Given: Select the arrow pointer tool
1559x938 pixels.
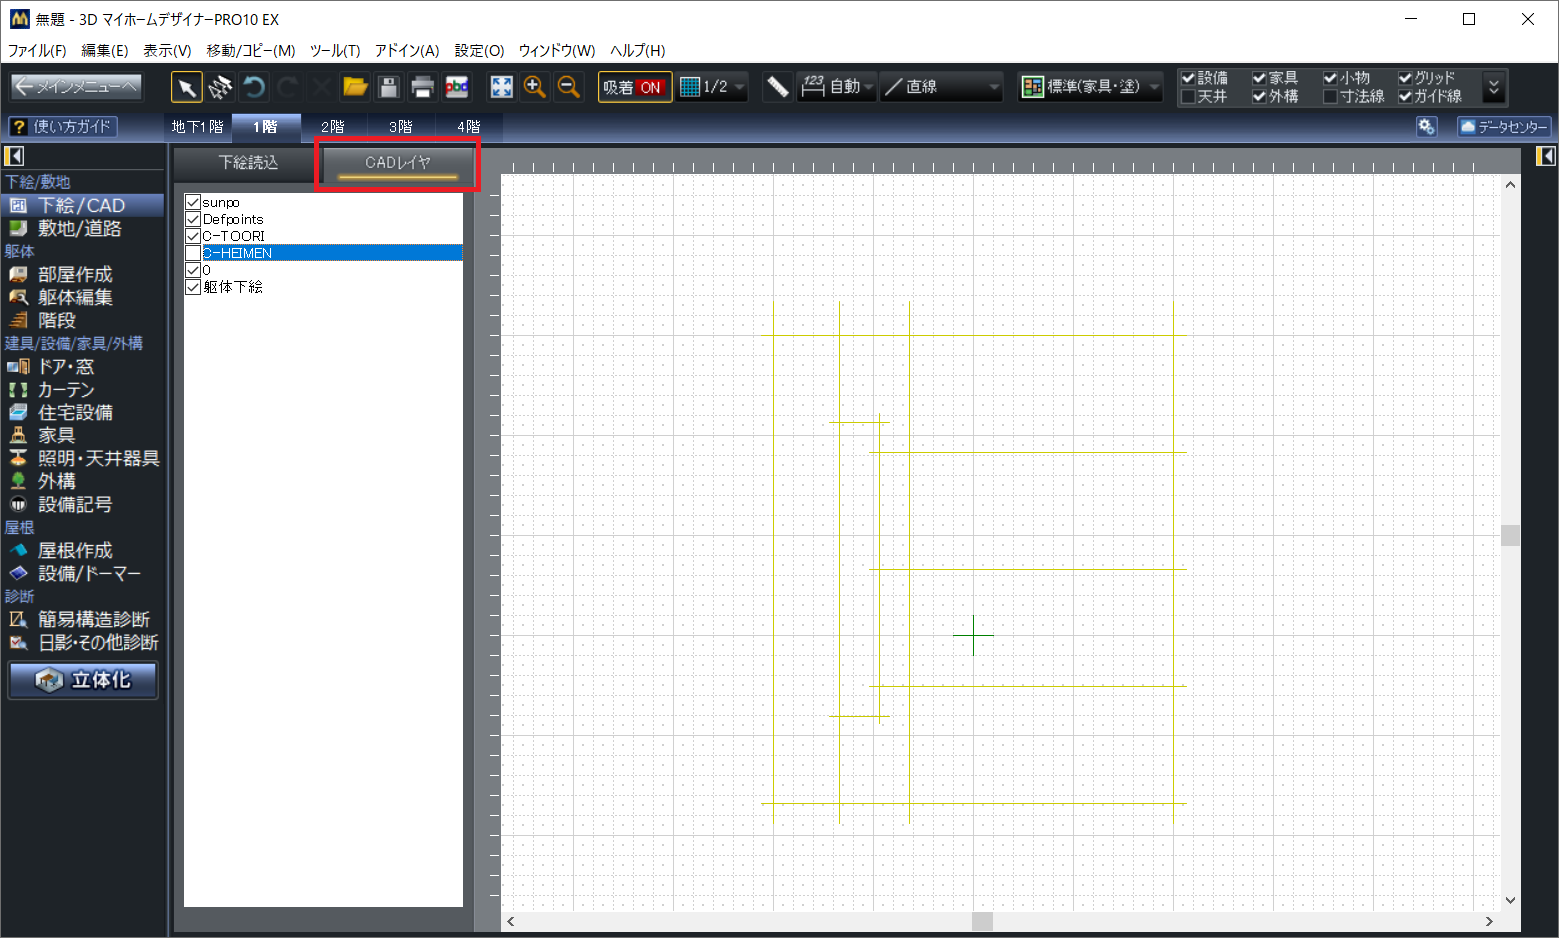Looking at the screenshot, I should [186, 88].
